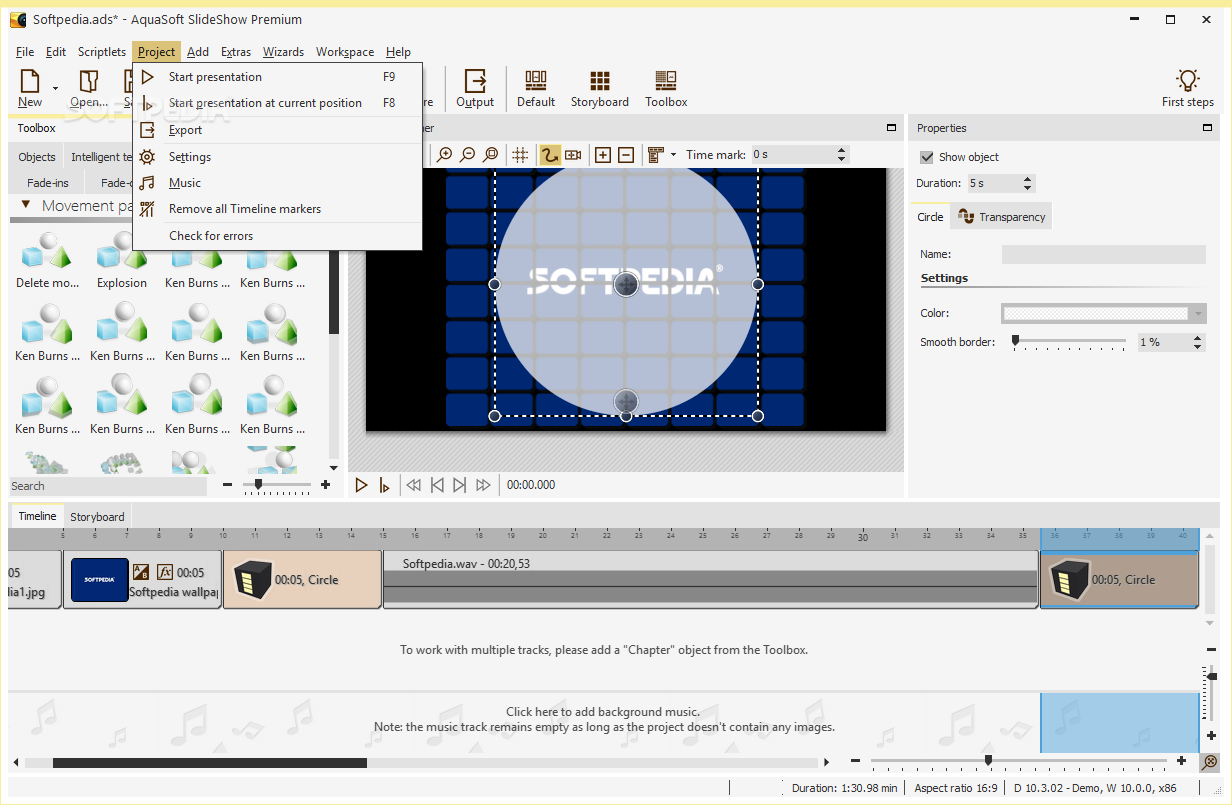This screenshot has width=1232, height=805.
Task: Click the plus square icon in designer toolbar
Action: pos(603,155)
